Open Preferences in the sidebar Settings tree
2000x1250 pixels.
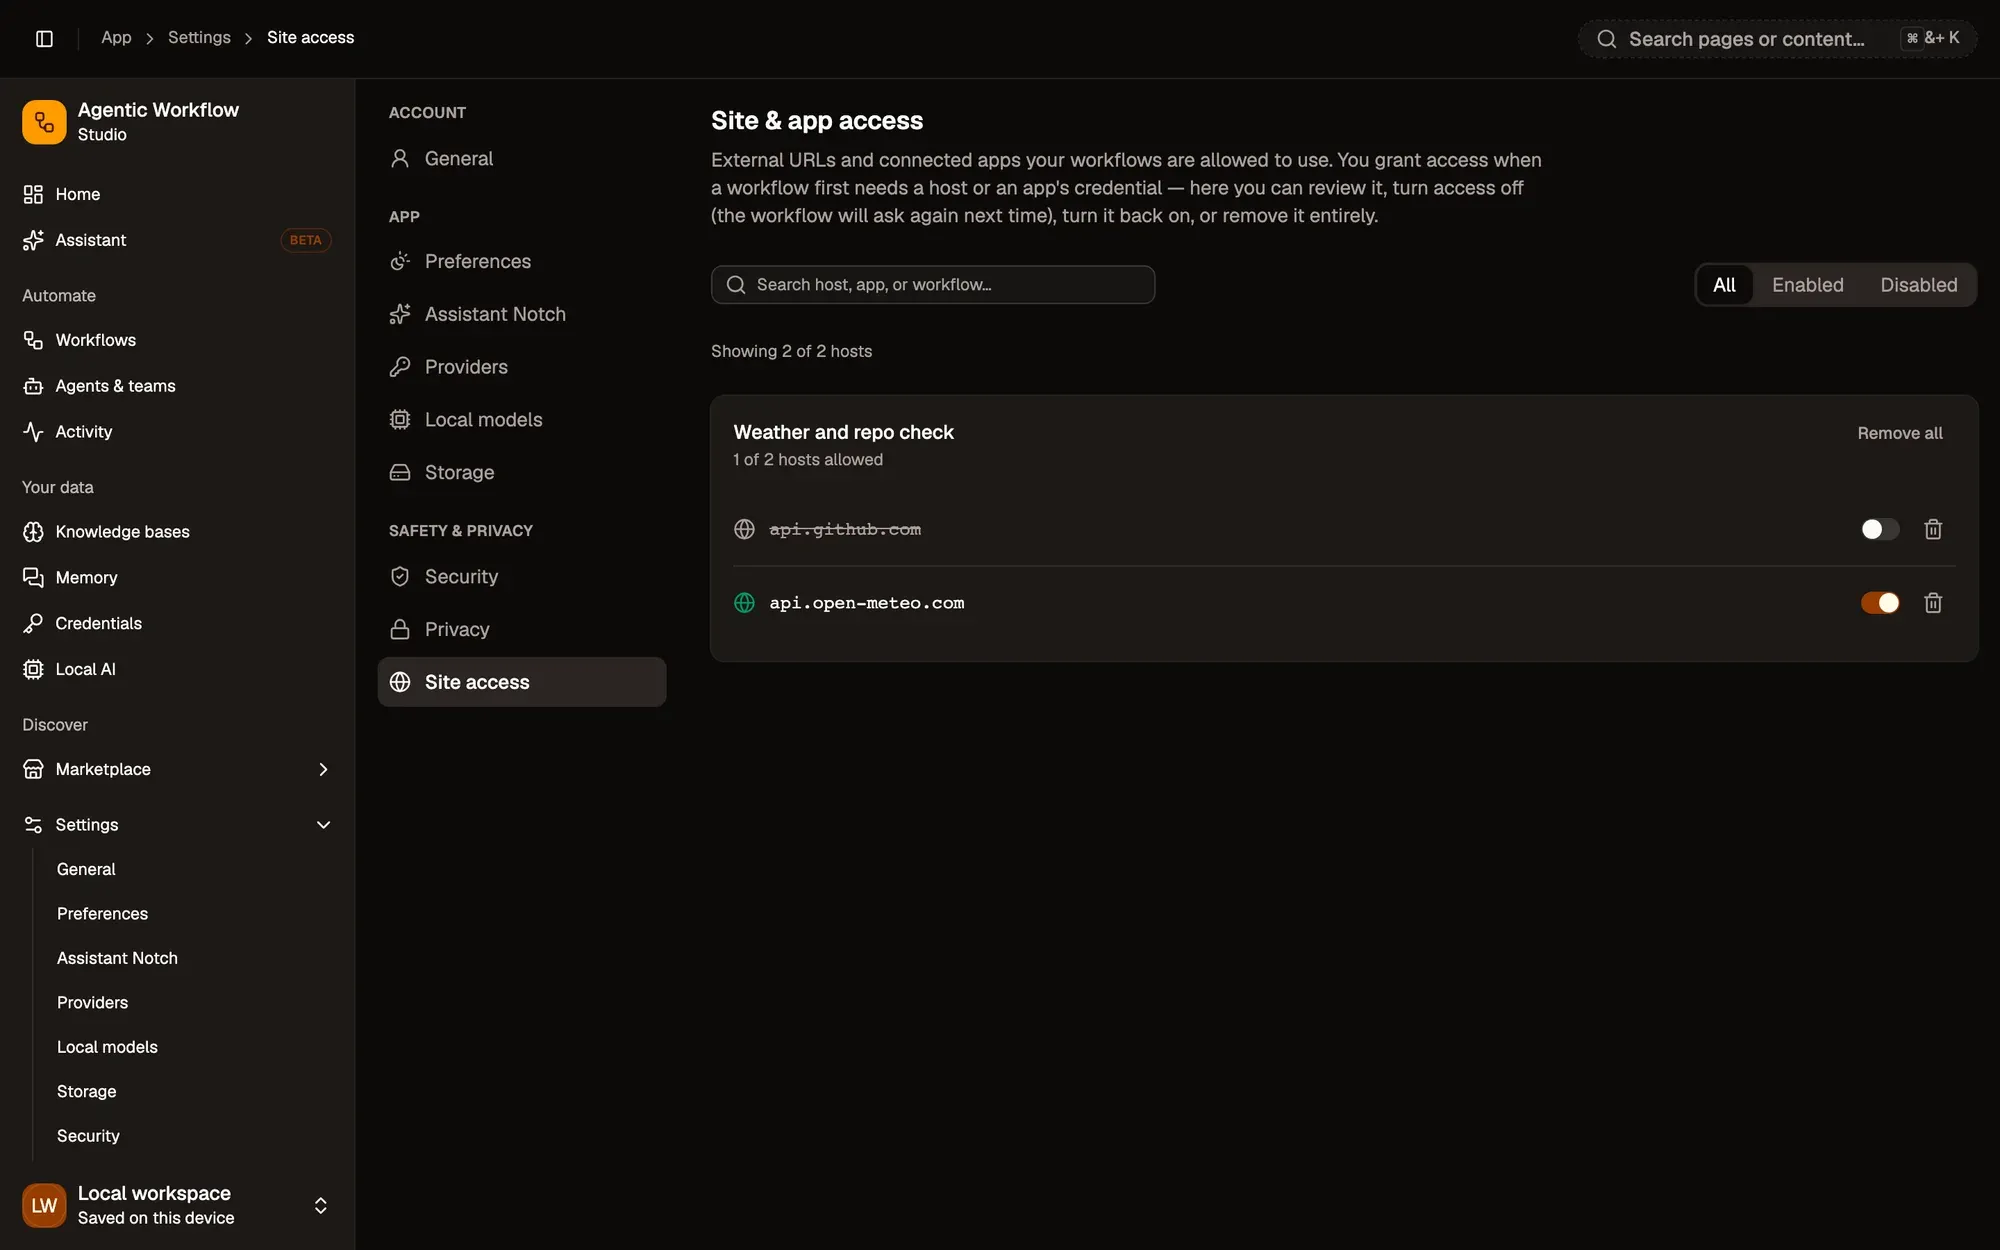[x=102, y=914]
